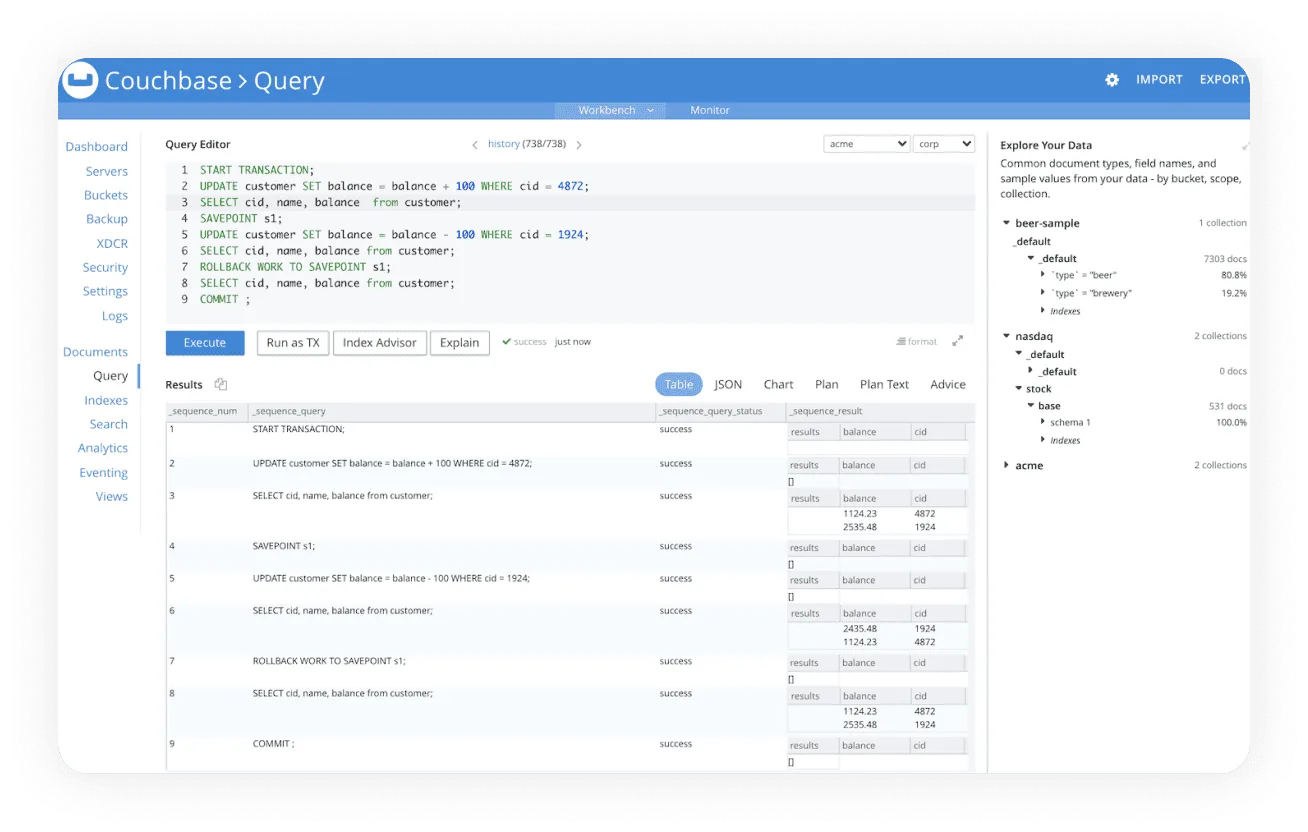Open Views in the sidebar
1308x832 pixels.
(112, 497)
